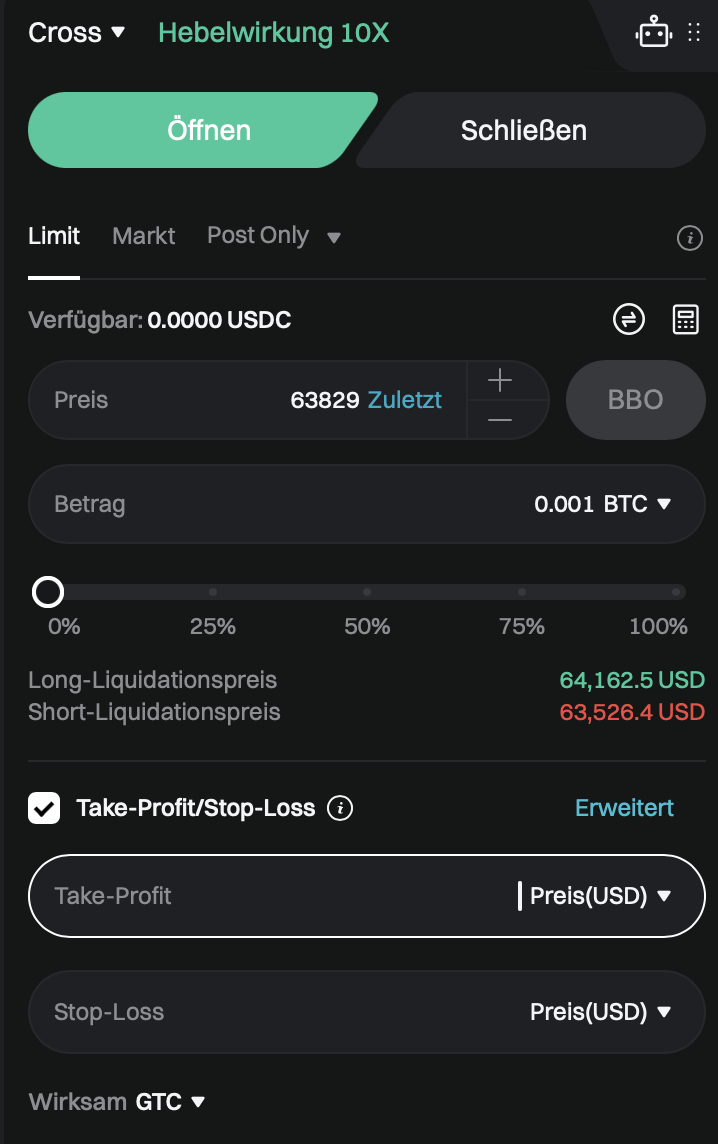Open the calculator icon
Screen dimensions: 718x1144
click(685, 319)
